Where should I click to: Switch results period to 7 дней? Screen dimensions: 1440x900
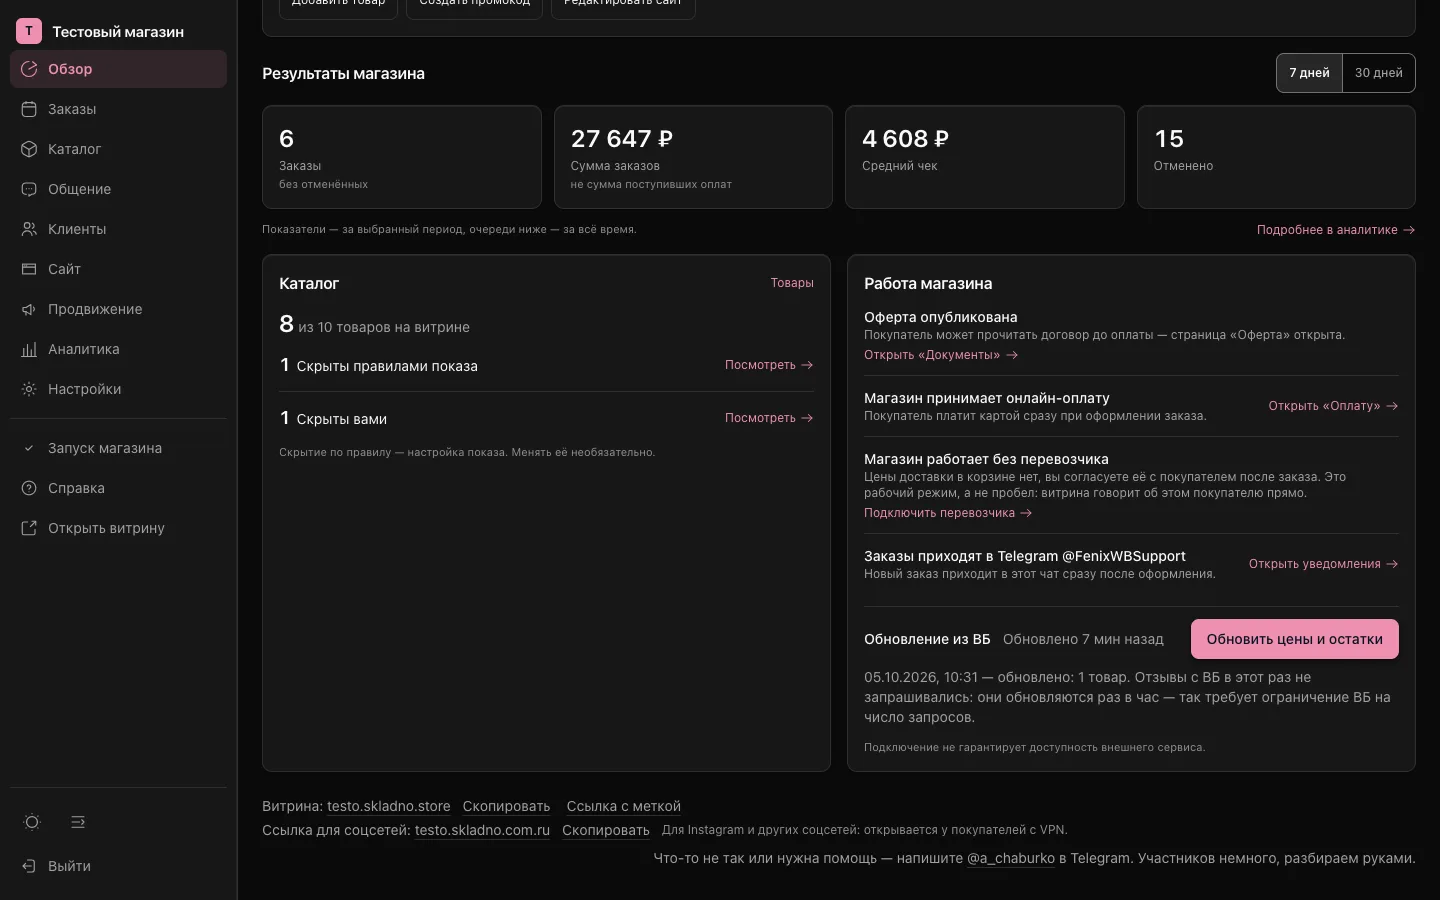[x=1309, y=73]
